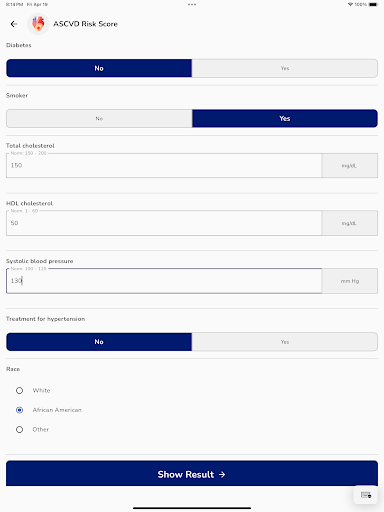
Task: Choose No for Treatment for hypertension
Action: click(x=99, y=342)
